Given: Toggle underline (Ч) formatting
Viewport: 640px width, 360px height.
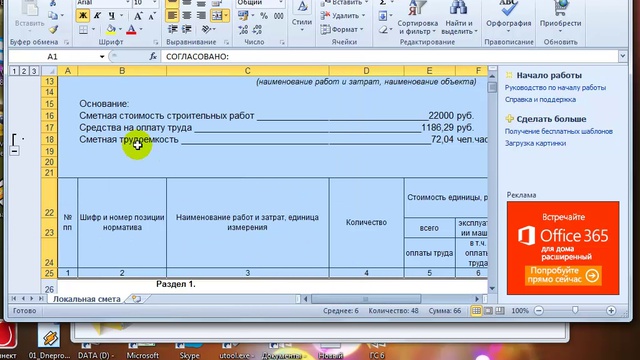Looking at the screenshot, I should [x=111, y=16].
